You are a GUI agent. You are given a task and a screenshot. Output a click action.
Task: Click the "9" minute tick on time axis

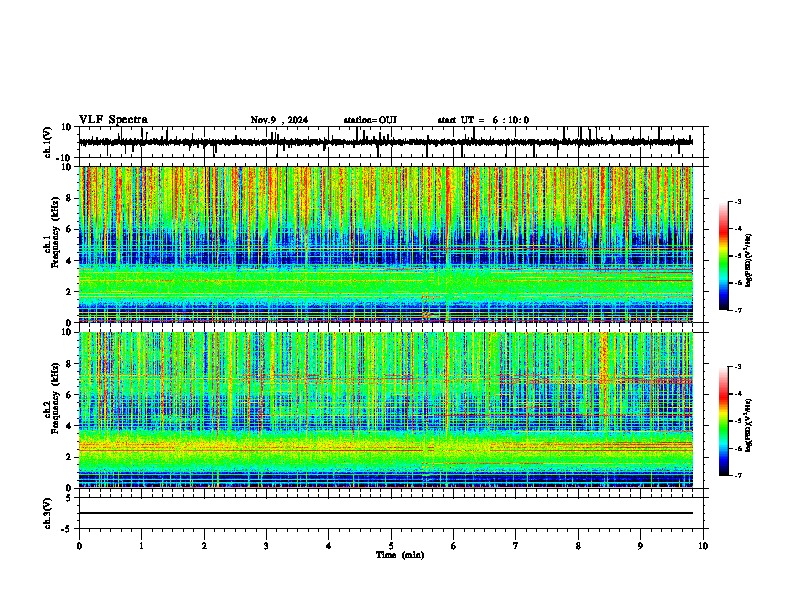pyautogui.click(x=640, y=546)
